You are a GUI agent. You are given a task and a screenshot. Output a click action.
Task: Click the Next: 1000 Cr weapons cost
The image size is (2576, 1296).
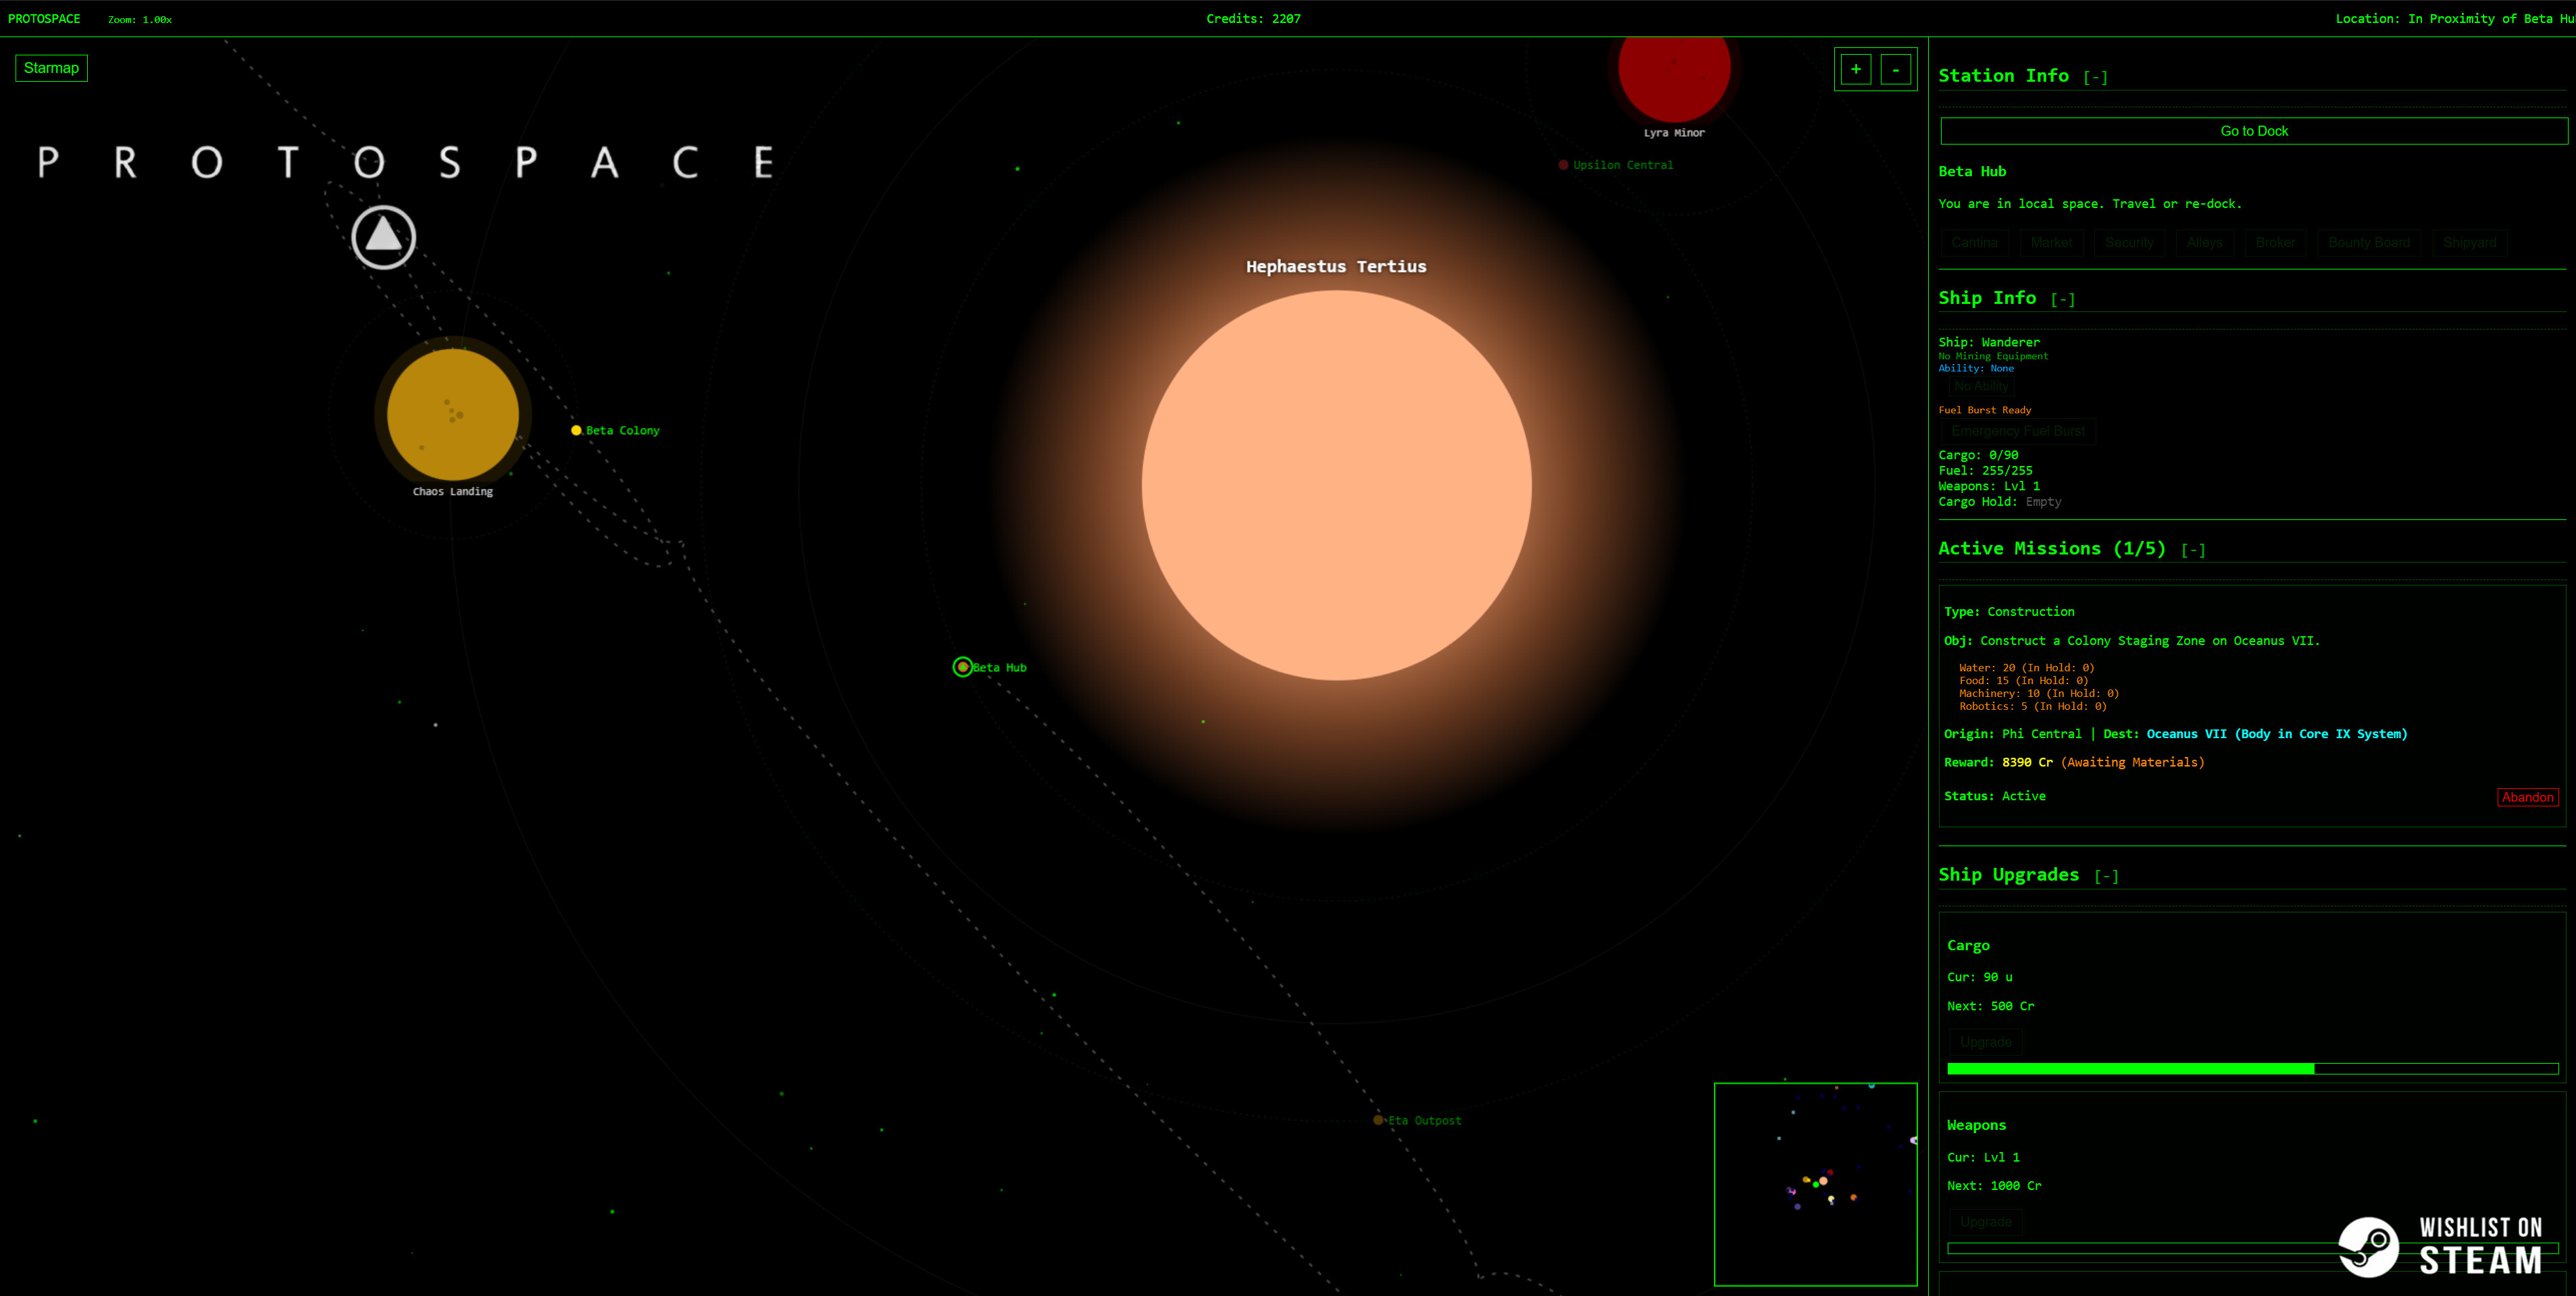click(1994, 1186)
